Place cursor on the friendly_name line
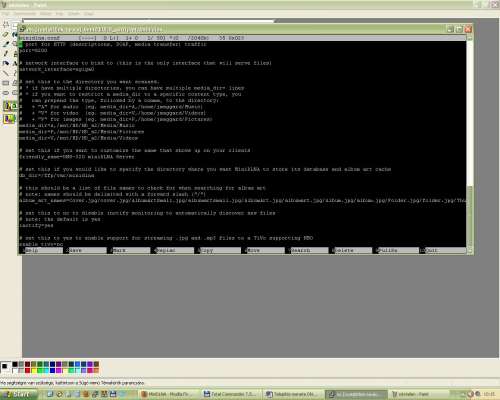 tap(77, 157)
